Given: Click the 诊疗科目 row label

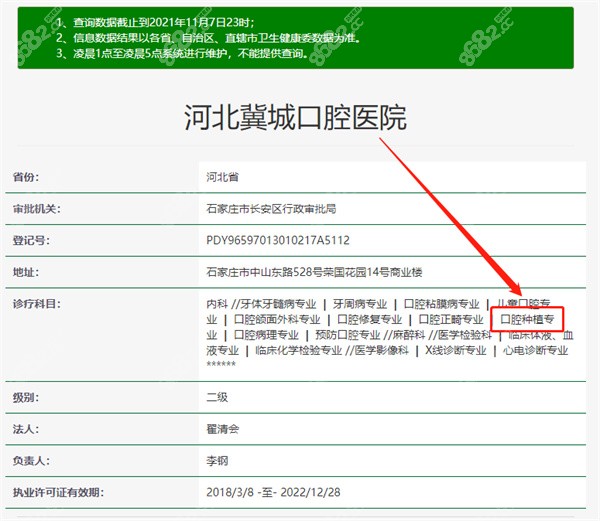Looking at the screenshot, I should click(x=36, y=304).
